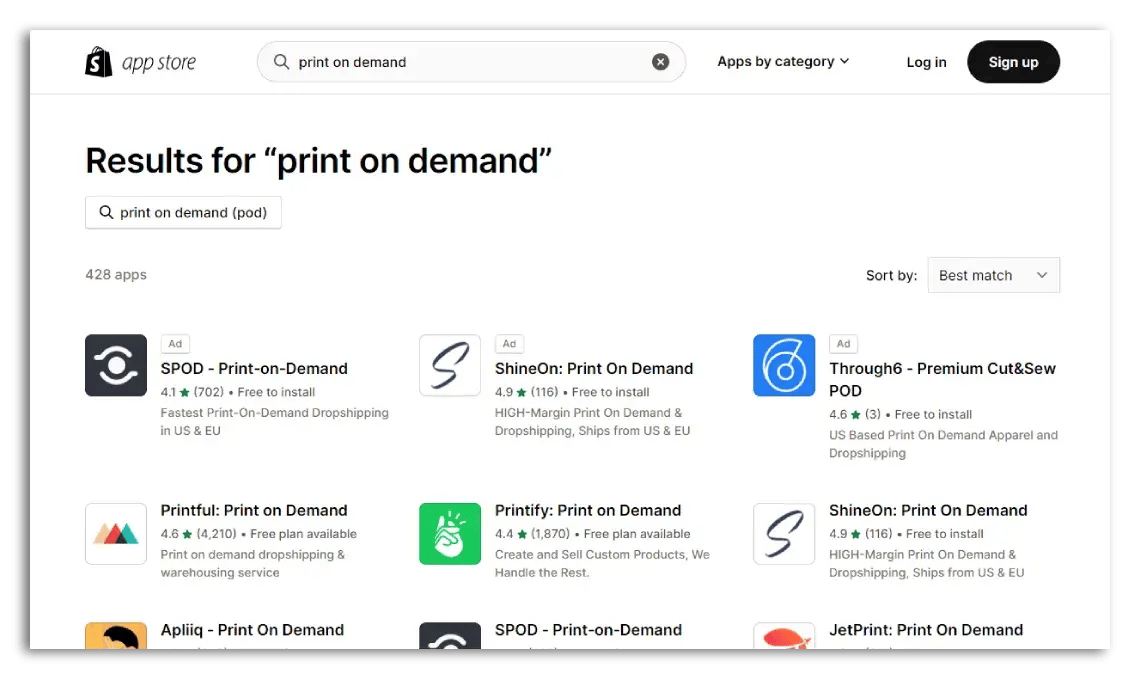Expand the Apps by category menu
The image size is (1140, 680).
[x=783, y=61]
